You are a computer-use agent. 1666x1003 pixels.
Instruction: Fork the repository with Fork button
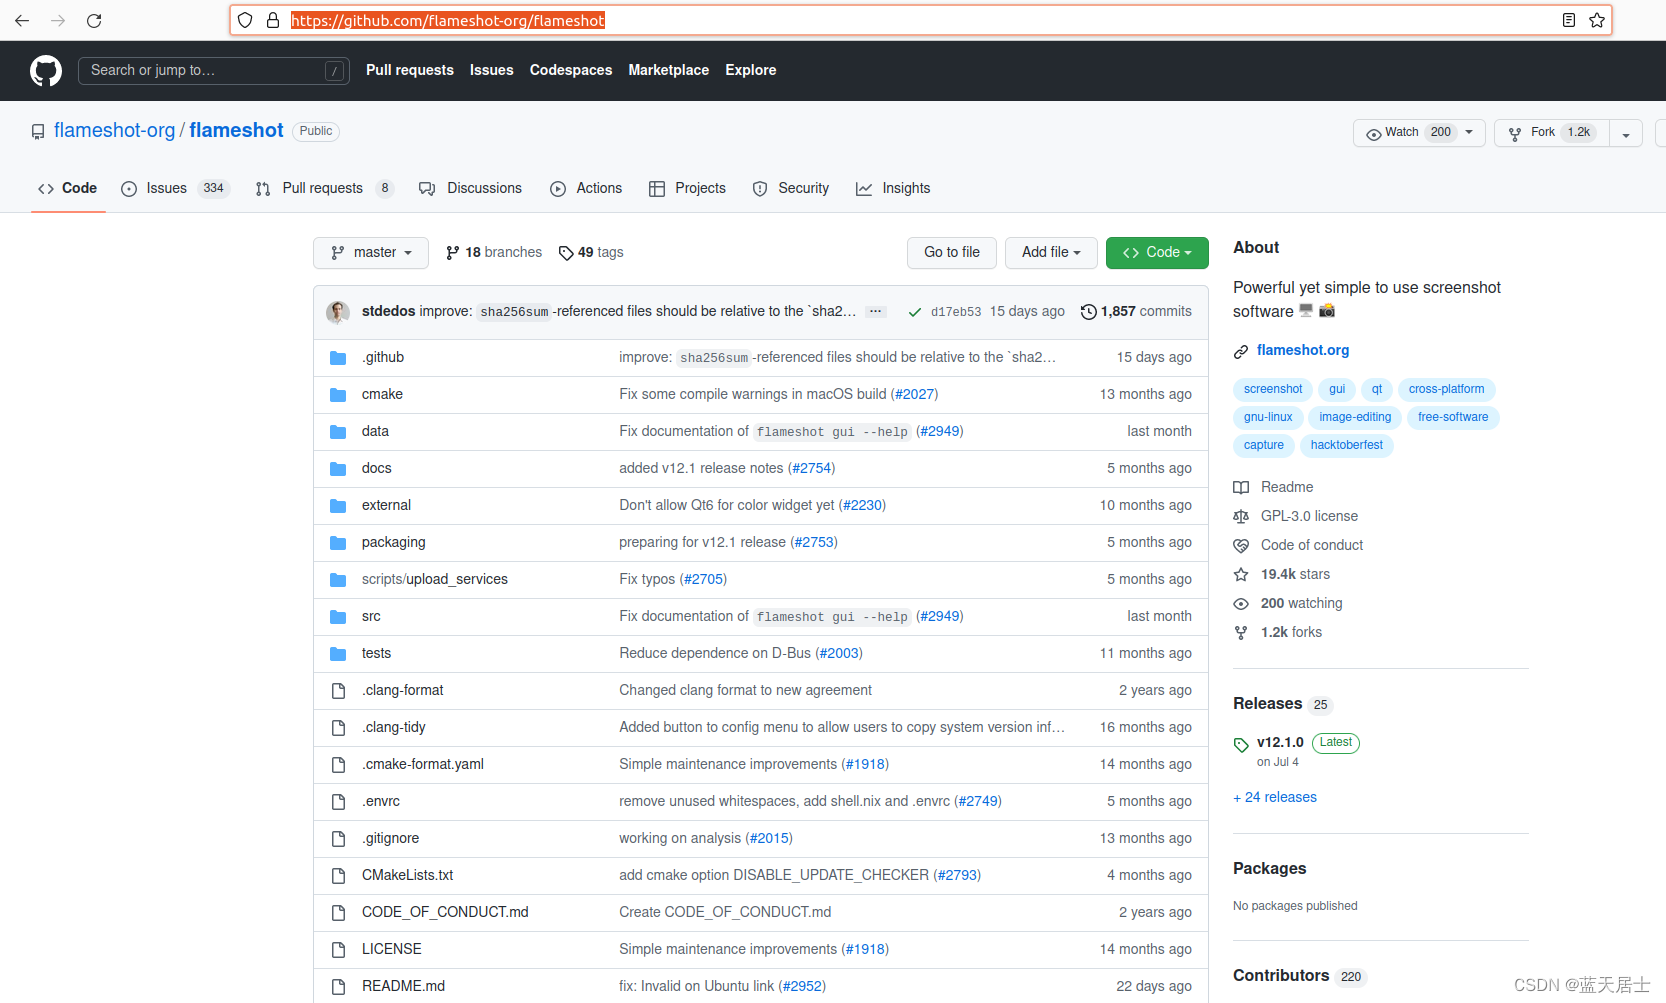1552,133
